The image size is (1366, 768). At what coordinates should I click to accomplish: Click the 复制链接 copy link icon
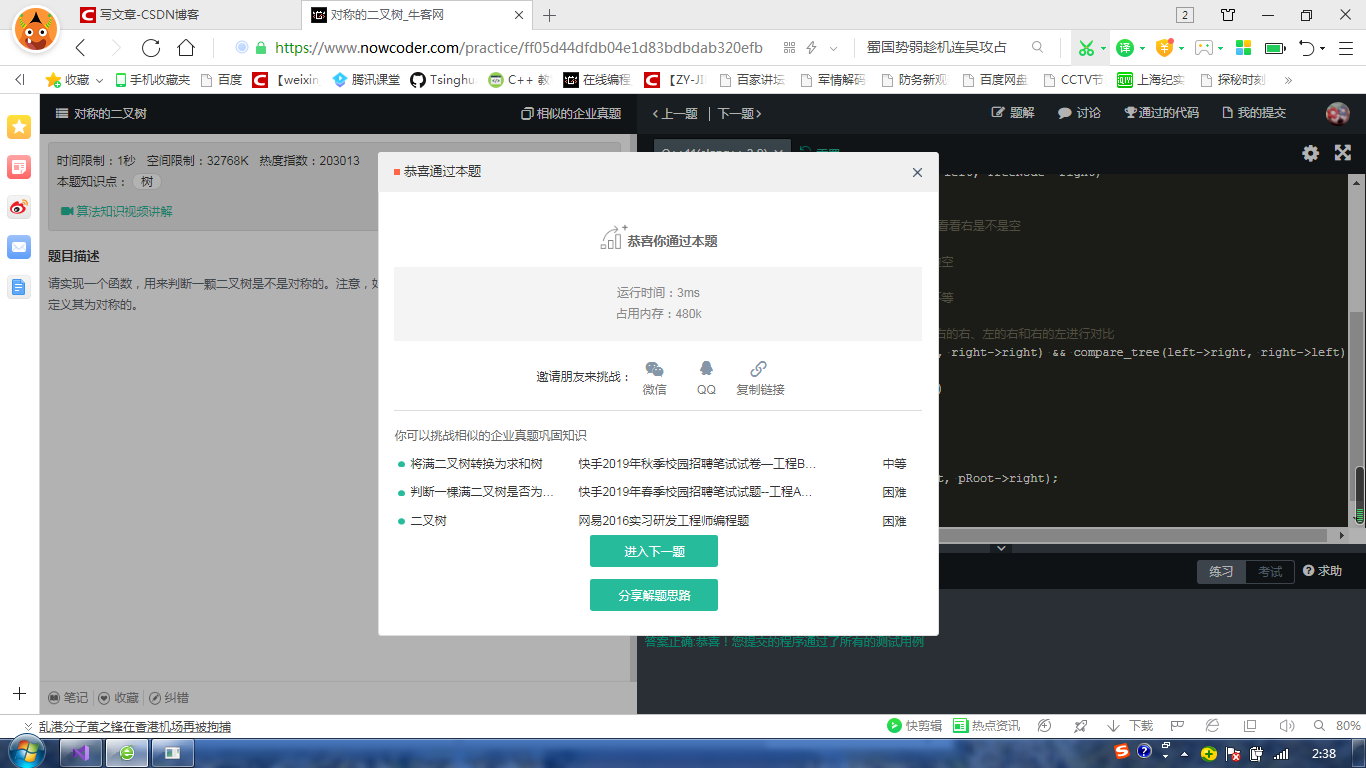point(757,370)
